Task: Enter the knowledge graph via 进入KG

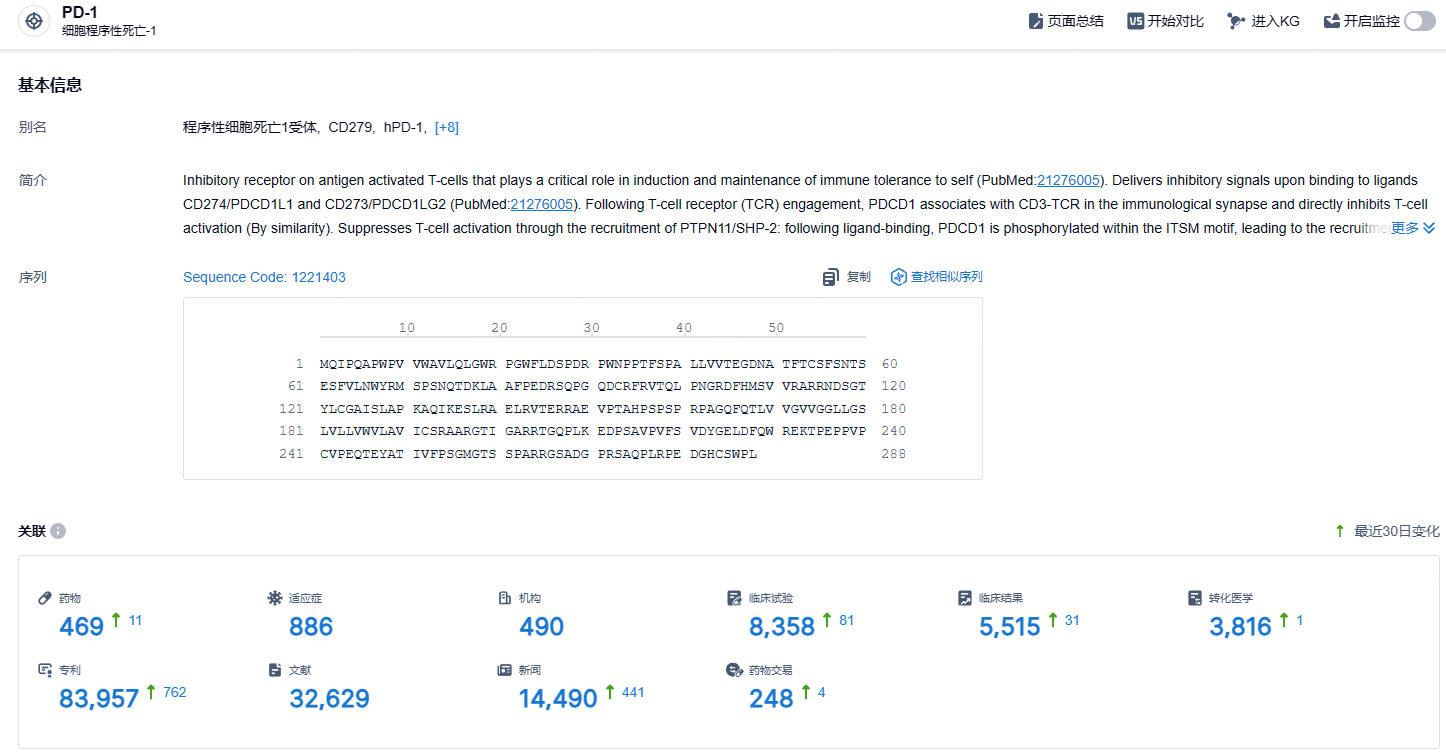Action: pos(1264,21)
